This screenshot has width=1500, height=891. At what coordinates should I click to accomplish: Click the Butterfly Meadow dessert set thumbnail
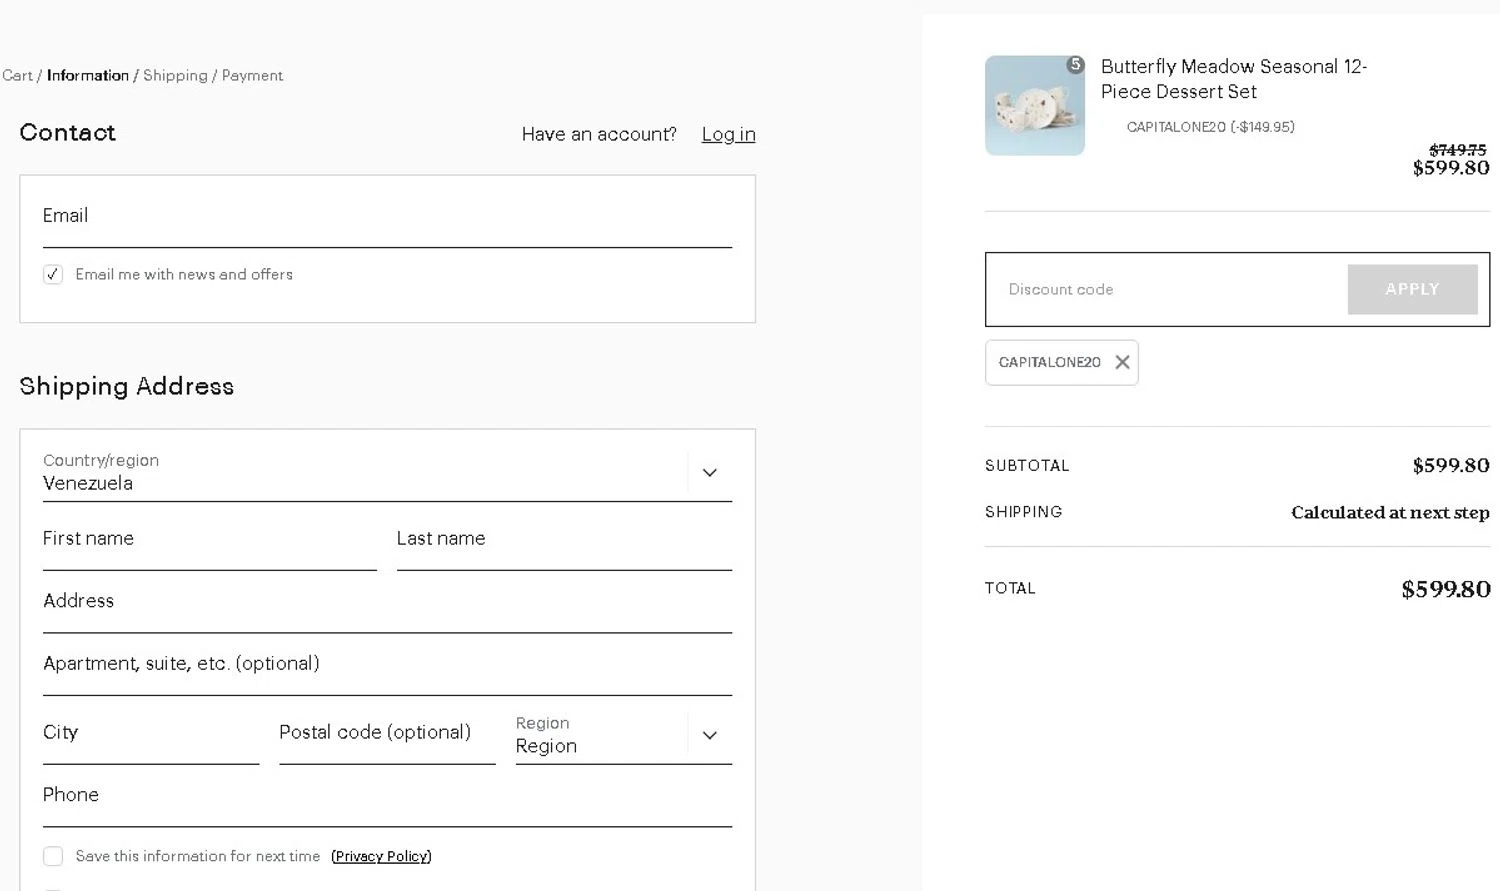1034,106
